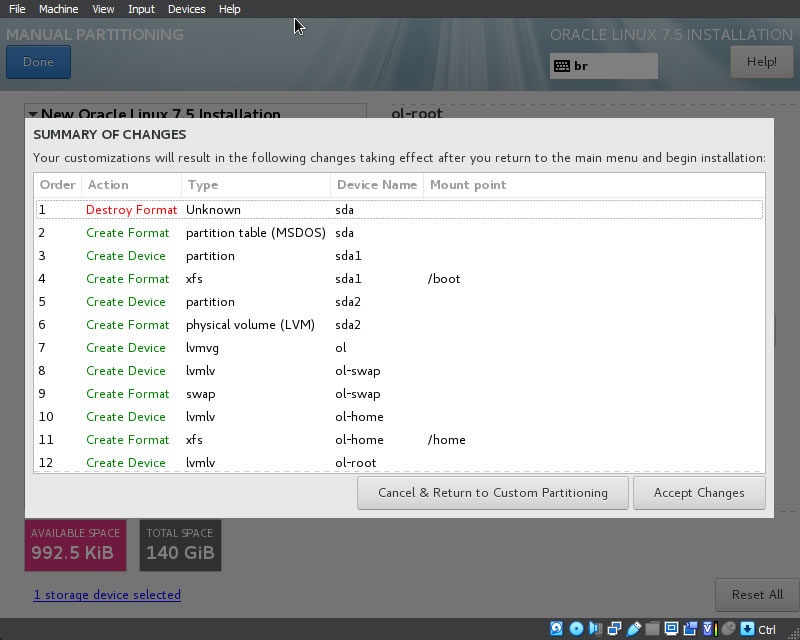800x640 pixels.
Task: Open the View menu
Action: point(103,9)
